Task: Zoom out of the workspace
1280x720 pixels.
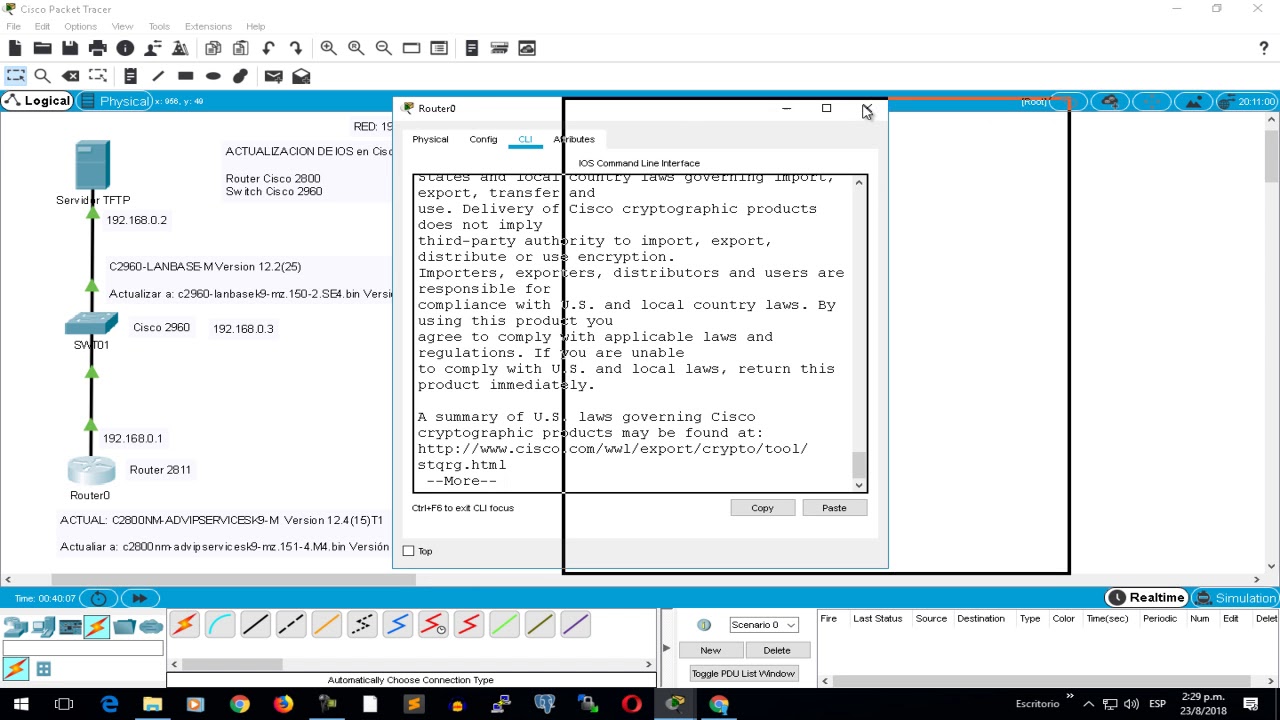Action: coord(383,48)
